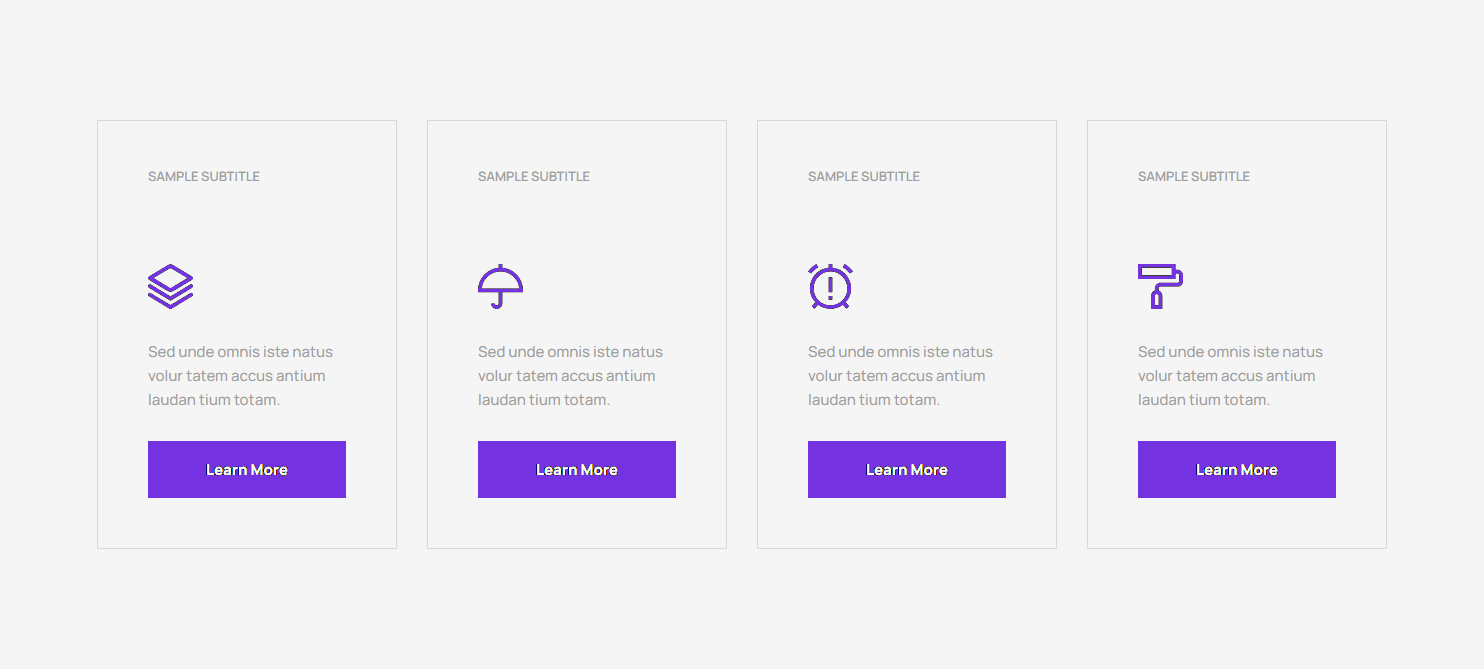The image size is (1484, 669).
Task: Click the paragraph below the paint roller icon
Action: tap(1230, 376)
